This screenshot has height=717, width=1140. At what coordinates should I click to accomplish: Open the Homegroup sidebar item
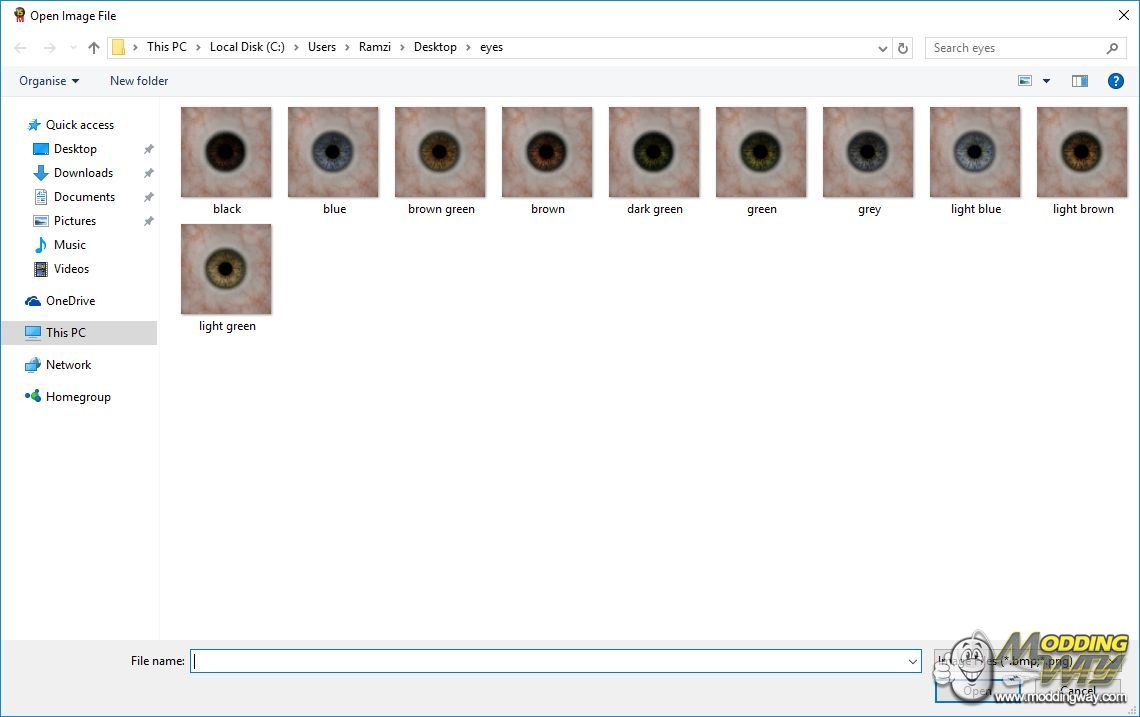point(78,397)
